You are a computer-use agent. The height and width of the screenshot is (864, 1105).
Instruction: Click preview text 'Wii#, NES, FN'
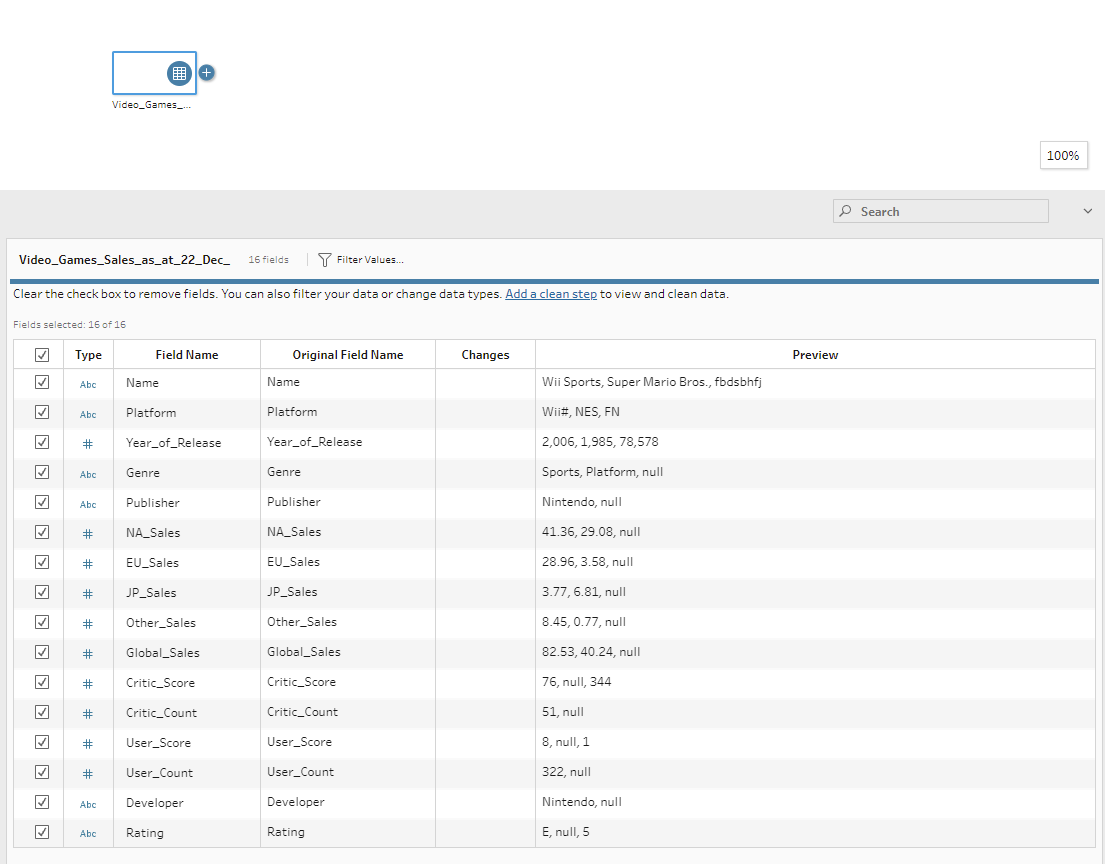click(x=581, y=412)
